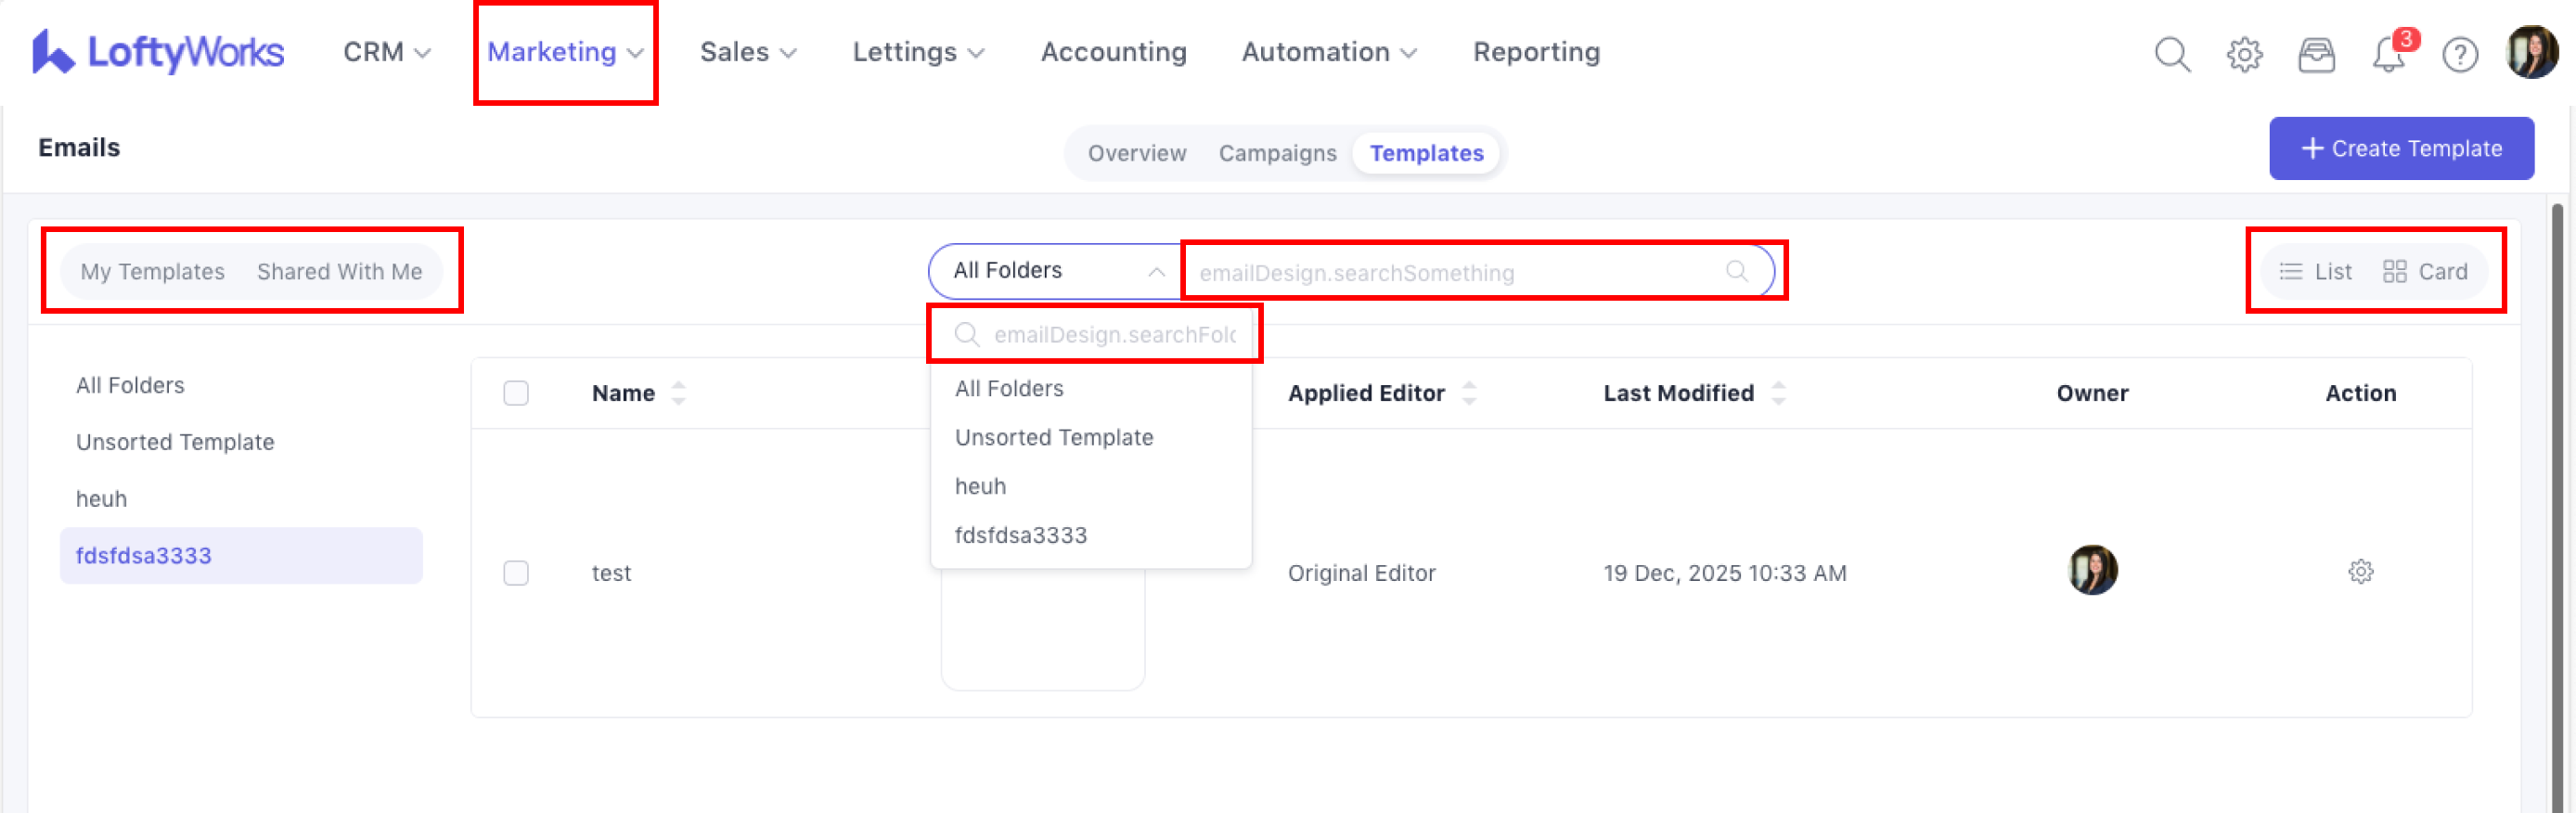Image resolution: width=2576 pixels, height=813 pixels.
Task: Click the gear icon in test row
Action: pos(2360,572)
